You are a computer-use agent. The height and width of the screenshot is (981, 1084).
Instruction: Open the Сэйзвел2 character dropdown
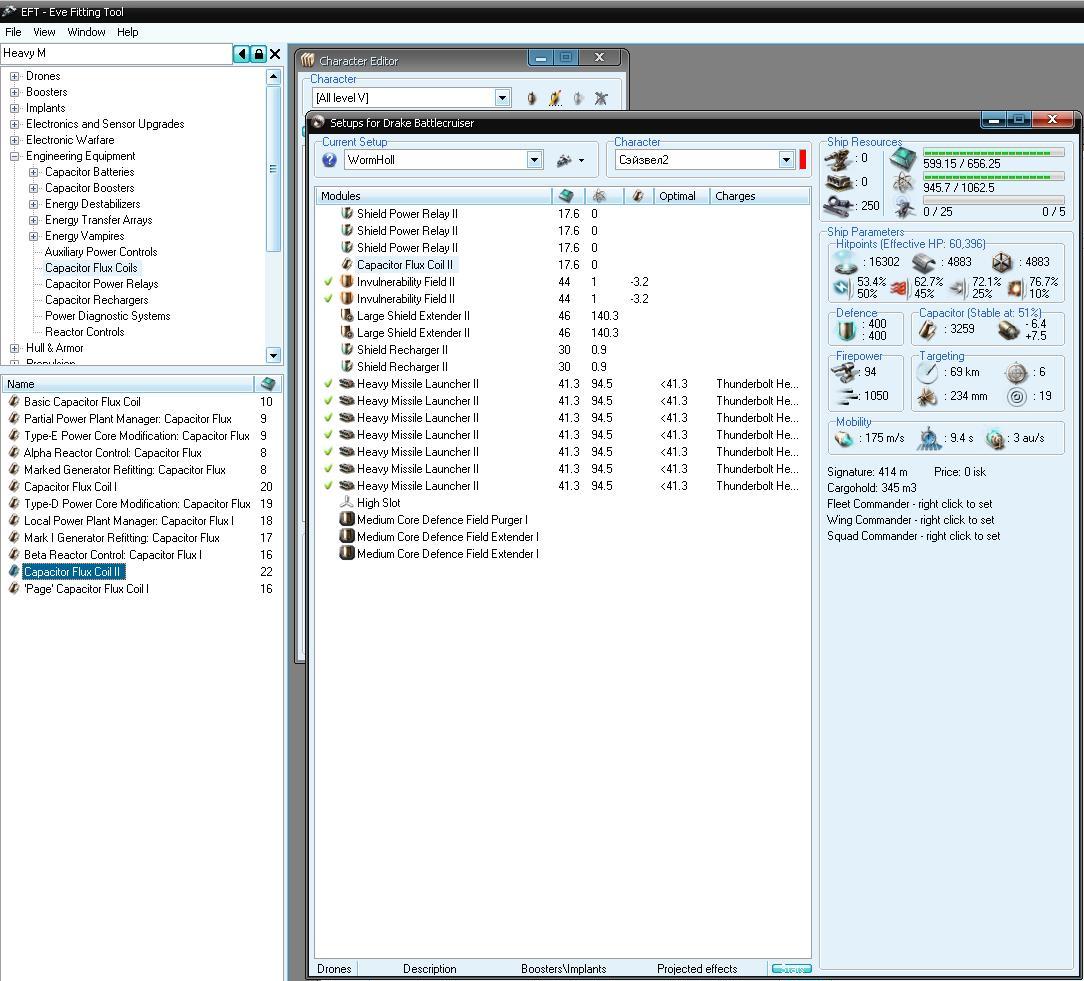click(x=786, y=160)
